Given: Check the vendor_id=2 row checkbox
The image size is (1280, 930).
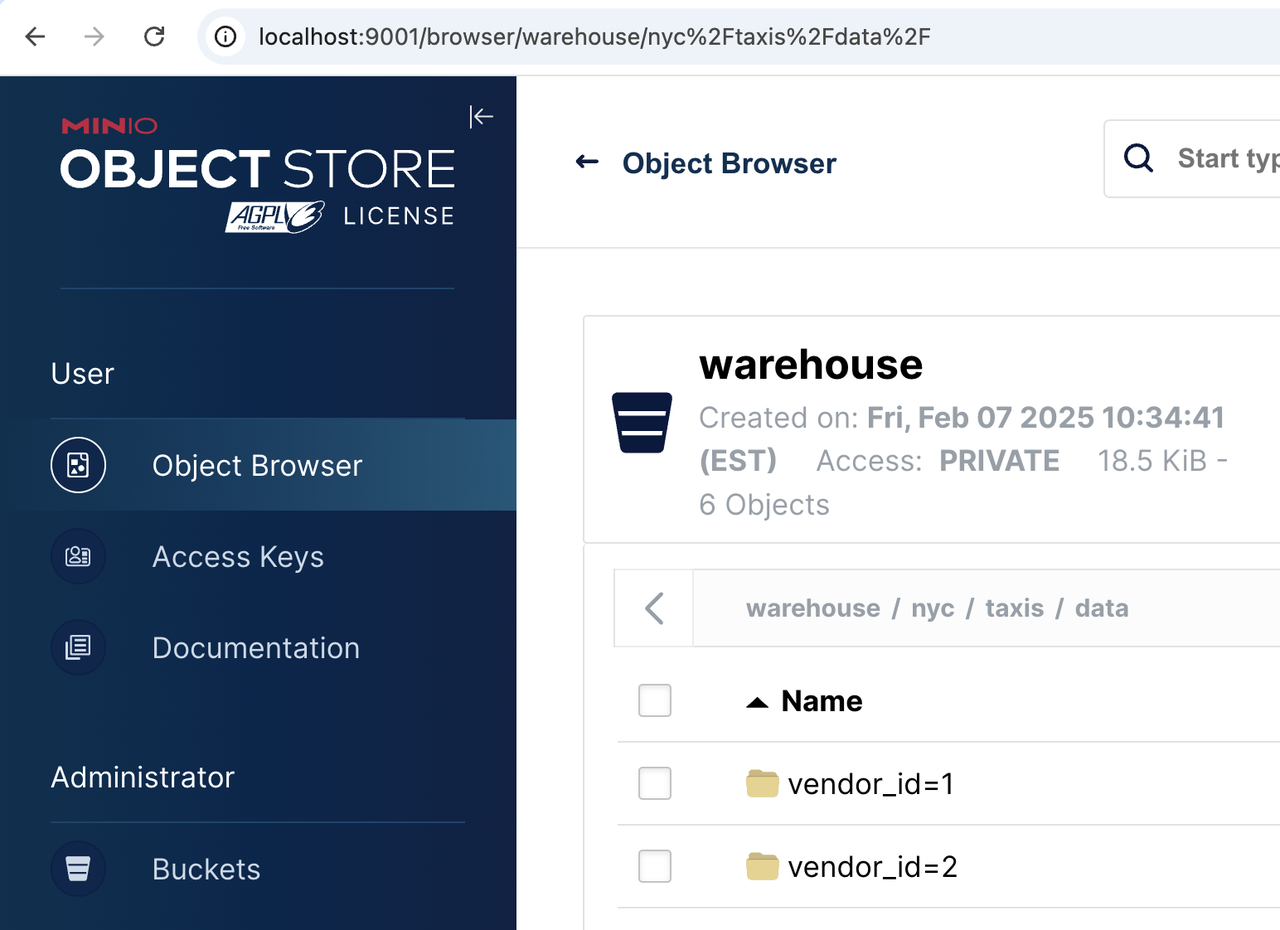Looking at the screenshot, I should click(x=655, y=866).
